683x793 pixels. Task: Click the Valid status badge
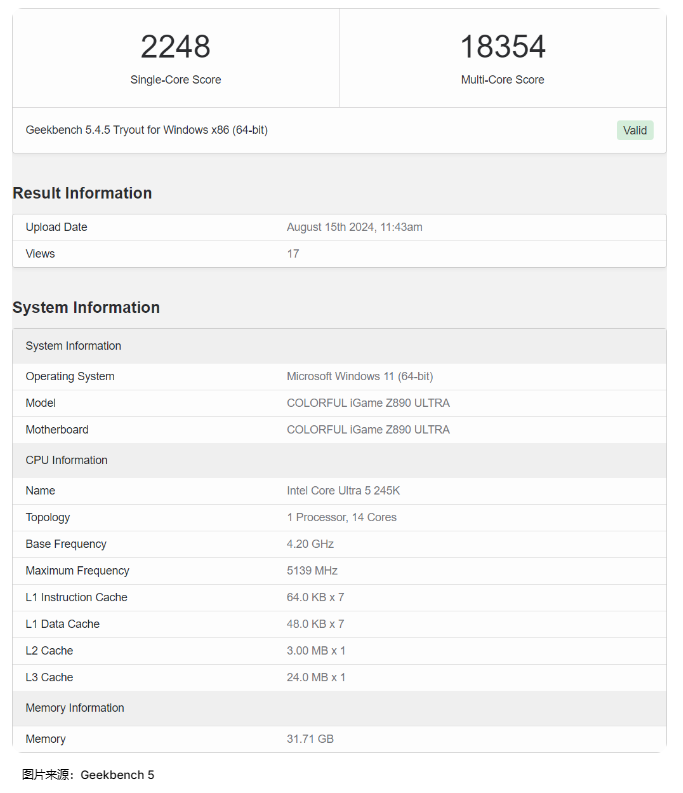coord(634,130)
